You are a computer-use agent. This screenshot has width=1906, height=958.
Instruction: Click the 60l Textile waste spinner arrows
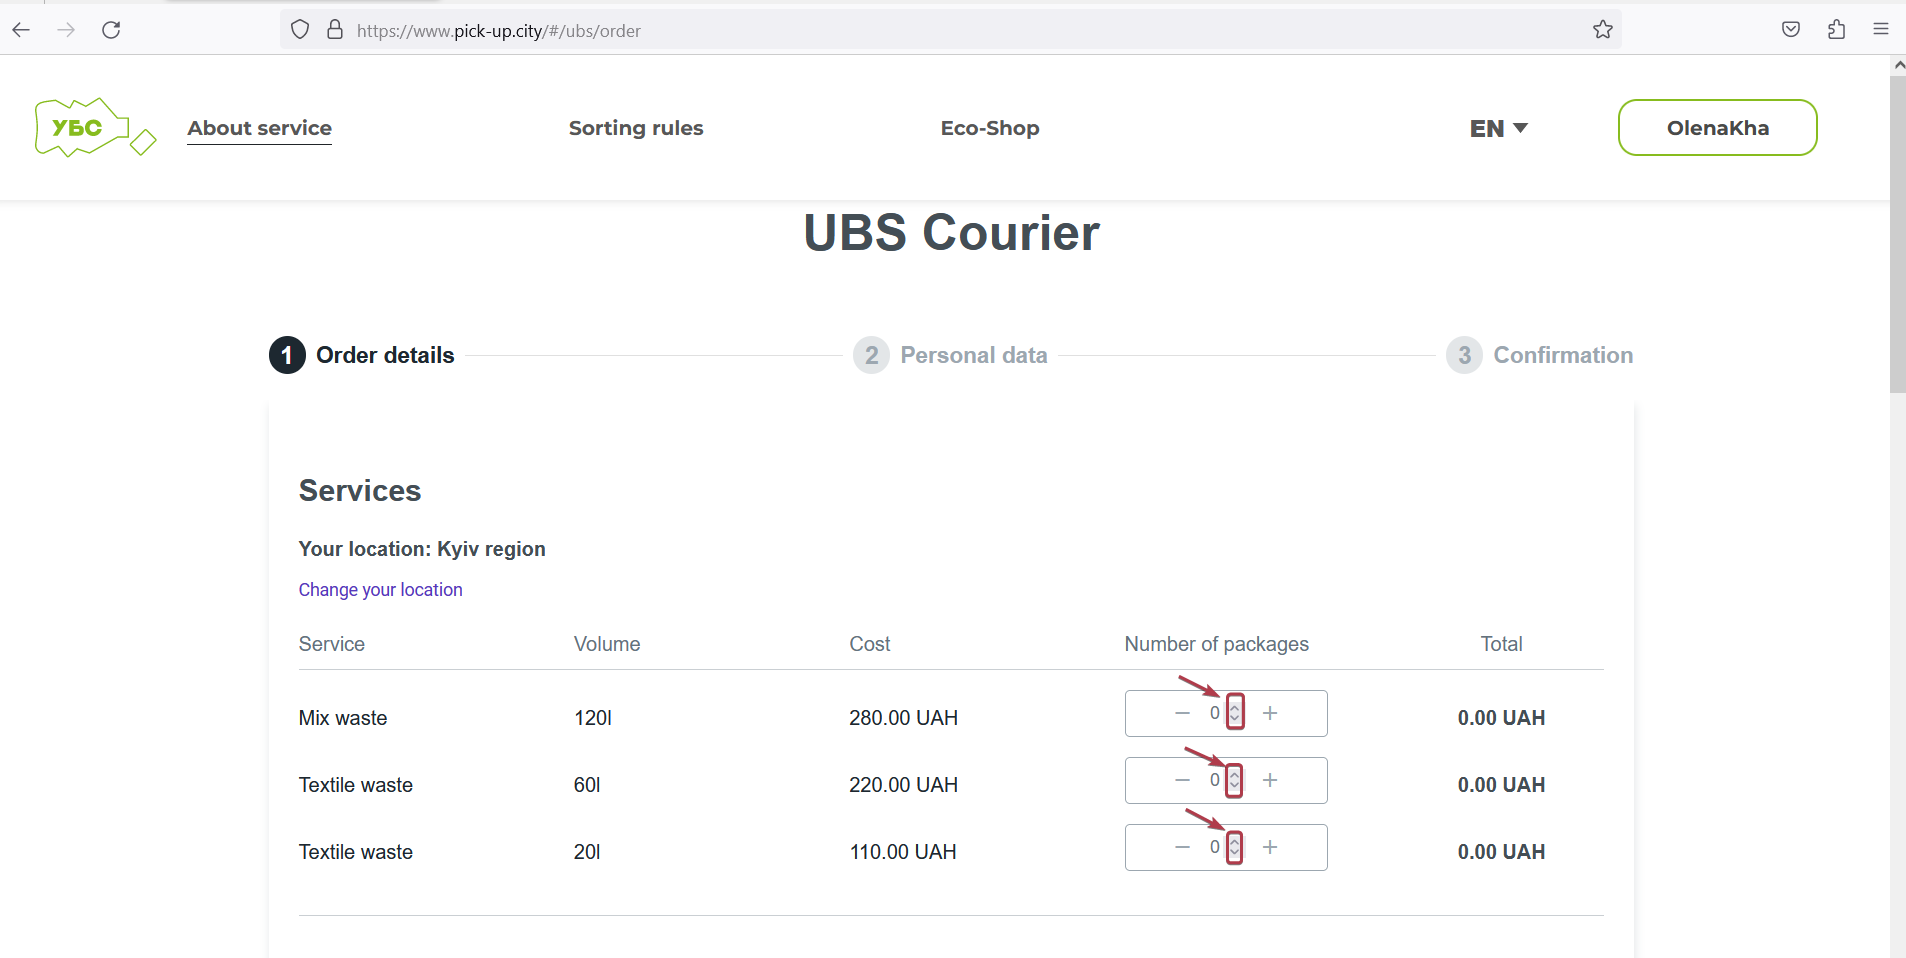(1235, 779)
